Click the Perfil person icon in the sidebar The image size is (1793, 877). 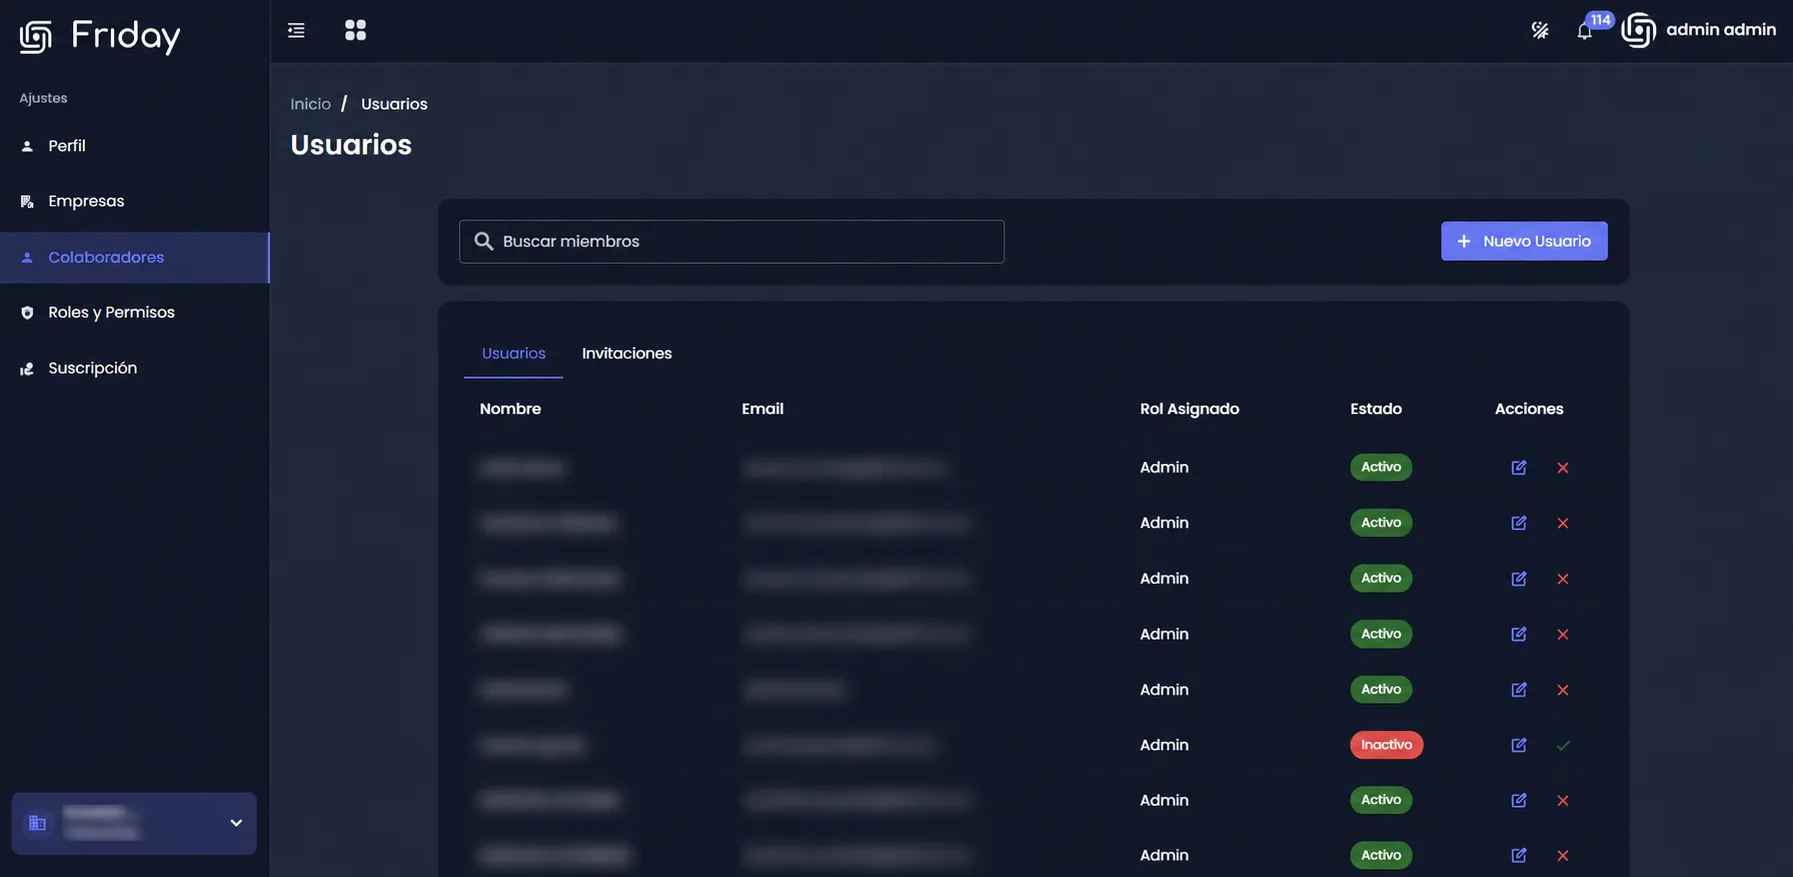pos(27,146)
